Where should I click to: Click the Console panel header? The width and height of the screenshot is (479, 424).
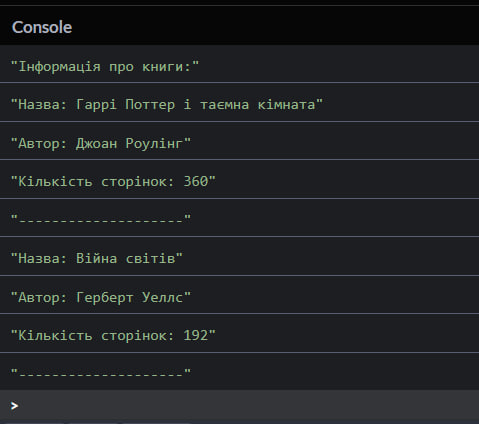[x=239, y=27]
